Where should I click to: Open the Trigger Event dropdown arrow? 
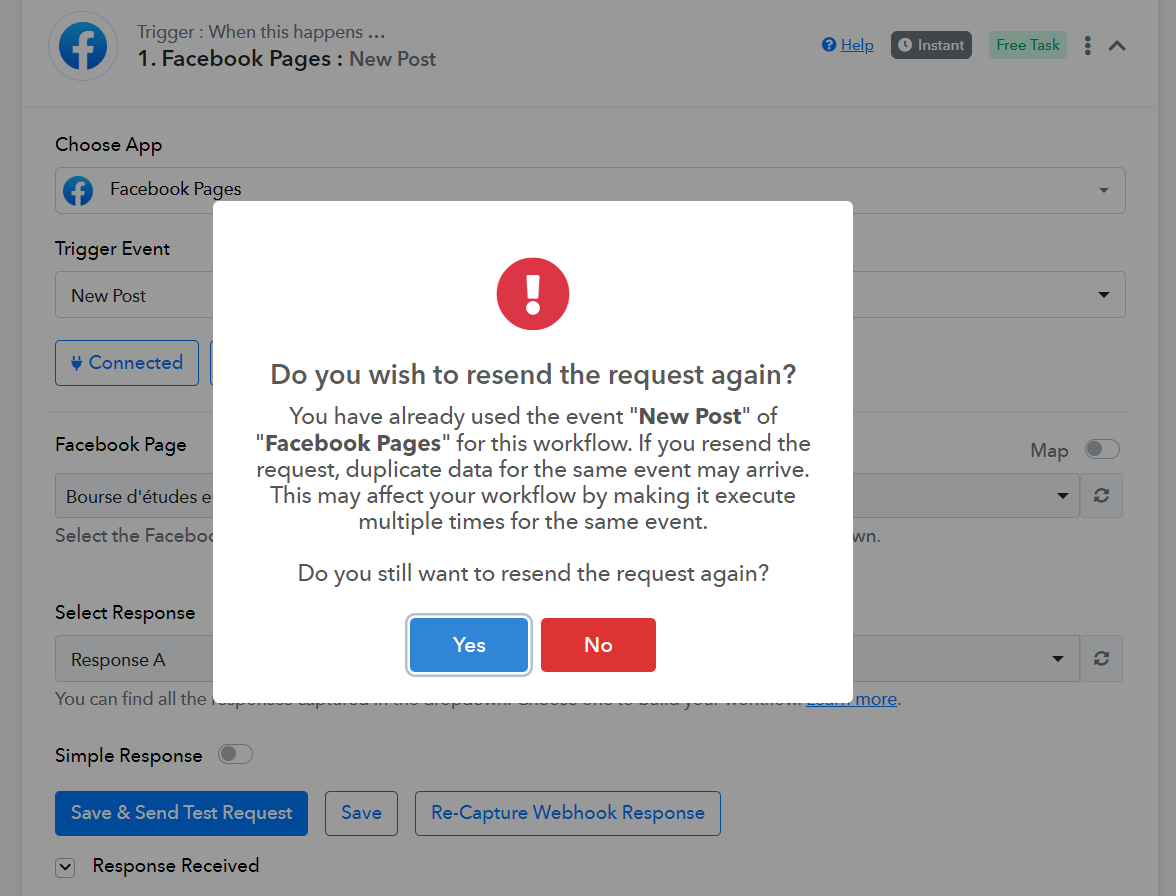[x=1103, y=295]
